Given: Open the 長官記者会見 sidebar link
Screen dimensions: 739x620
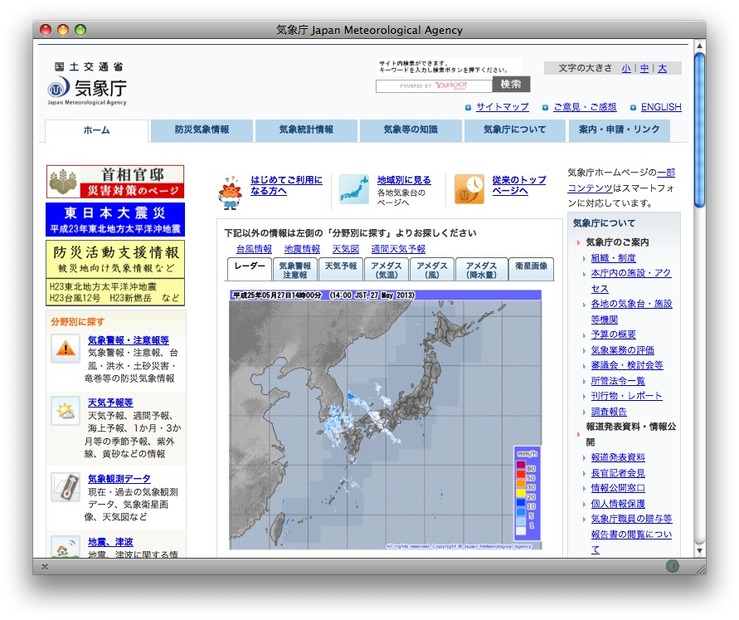Looking at the screenshot, I should [618, 473].
